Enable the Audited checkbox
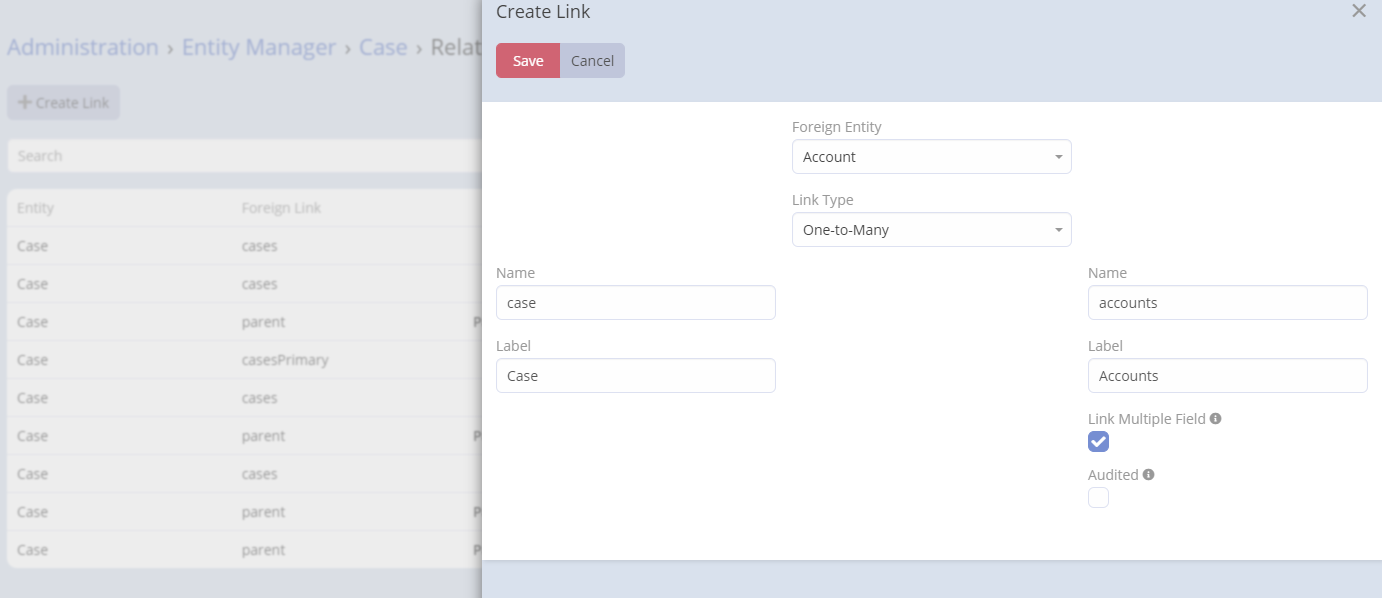This screenshot has width=1382, height=598. [x=1098, y=498]
